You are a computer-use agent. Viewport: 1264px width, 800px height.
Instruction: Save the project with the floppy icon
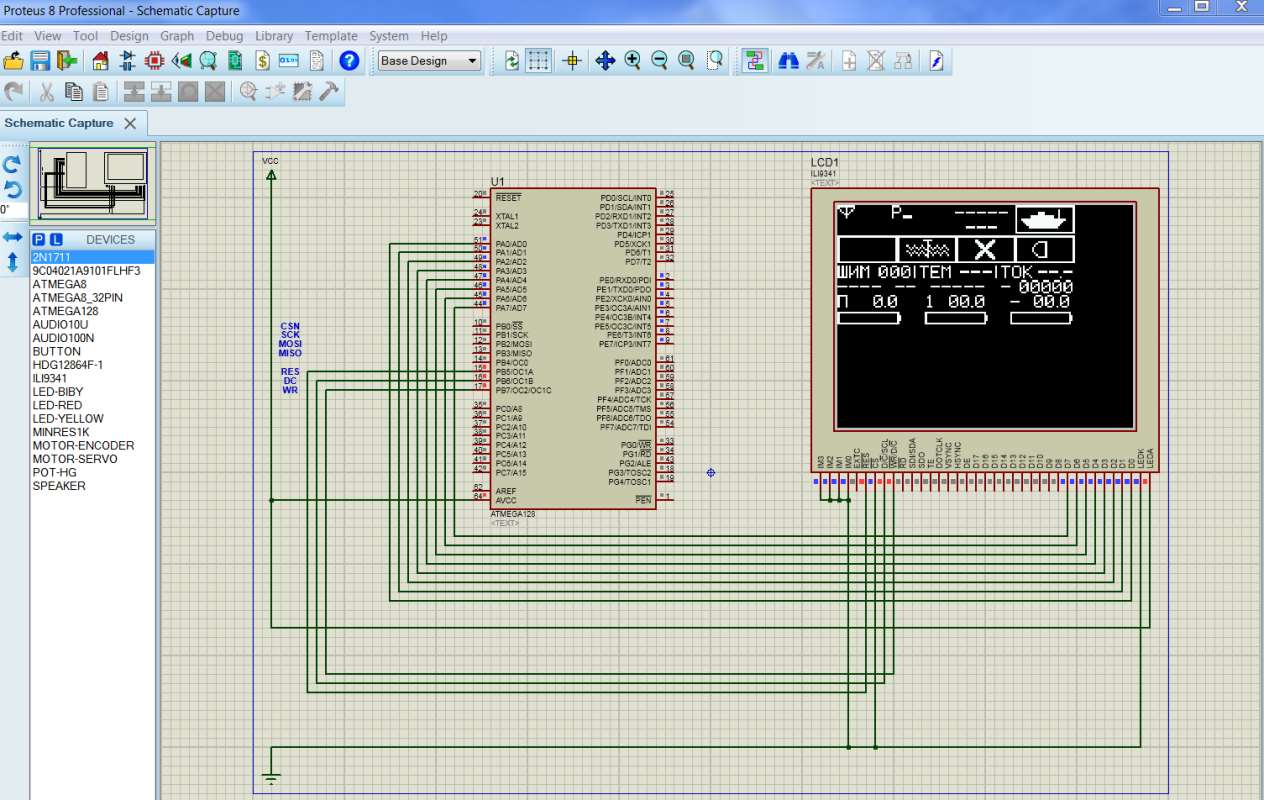(x=40, y=61)
